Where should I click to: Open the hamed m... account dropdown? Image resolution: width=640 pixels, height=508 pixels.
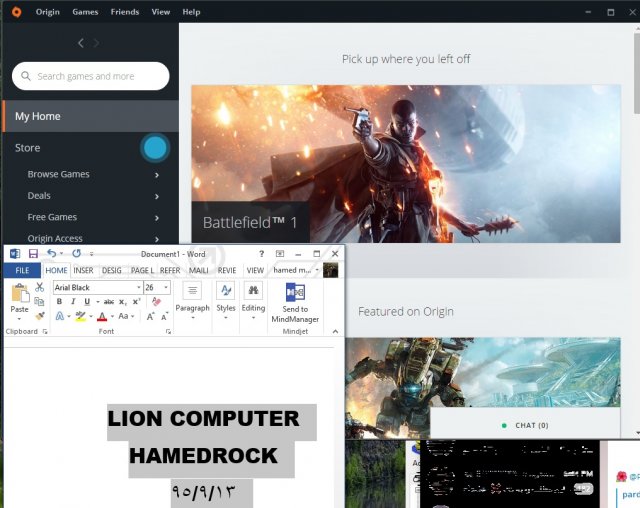click(296, 270)
